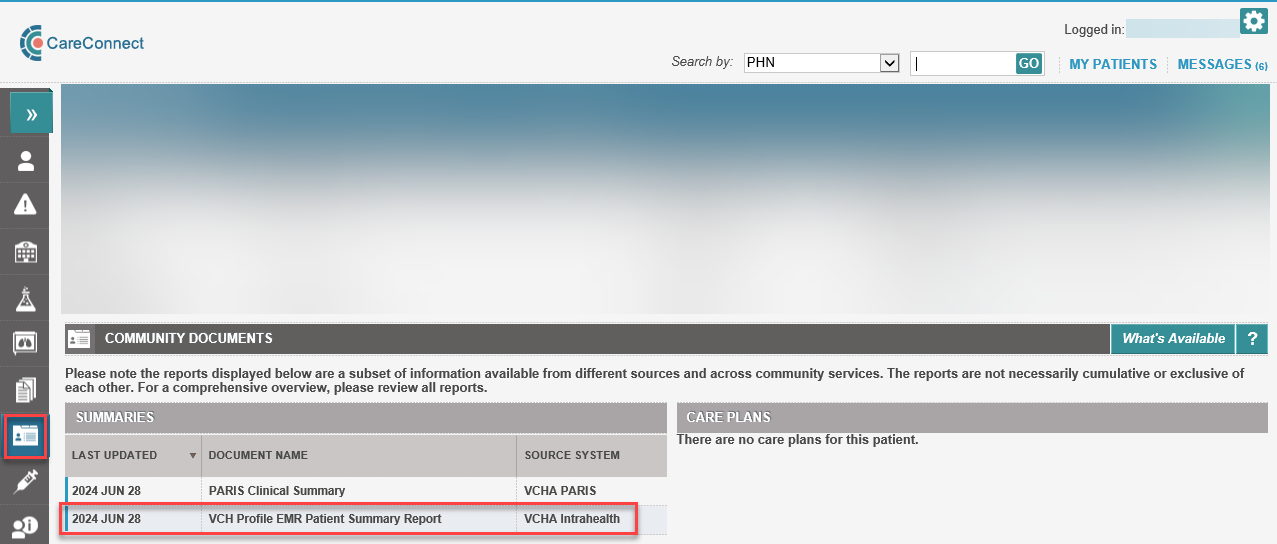
Task: Open the Search by PHN dropdown
Action: point(822,63)
